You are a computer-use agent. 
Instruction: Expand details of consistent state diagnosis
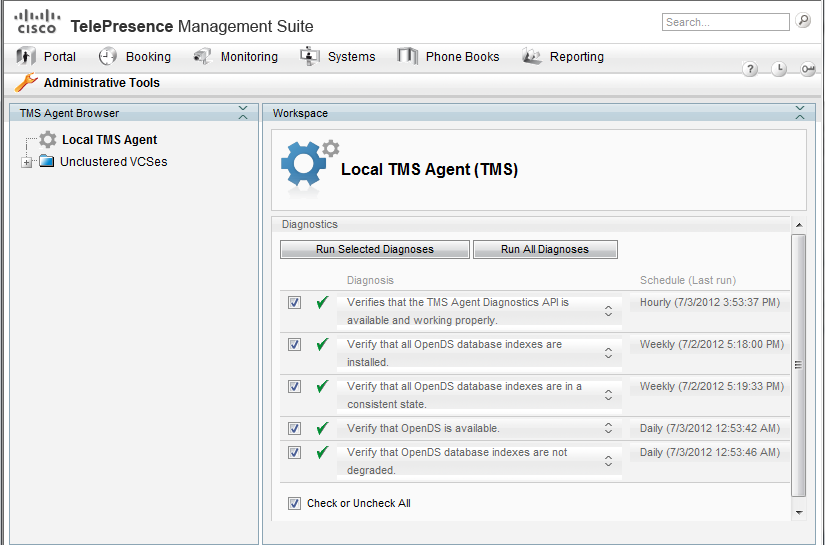[608, 395]
